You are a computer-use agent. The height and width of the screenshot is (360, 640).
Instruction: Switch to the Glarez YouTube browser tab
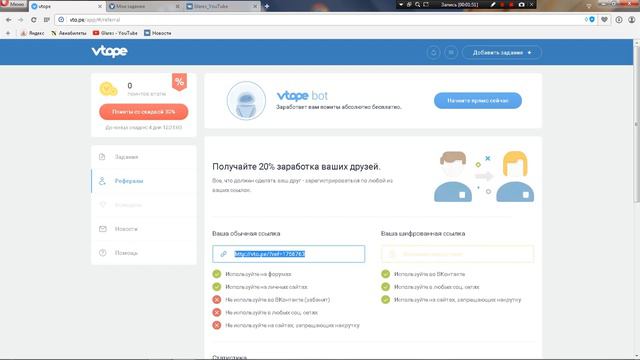[x=222, y=7]
